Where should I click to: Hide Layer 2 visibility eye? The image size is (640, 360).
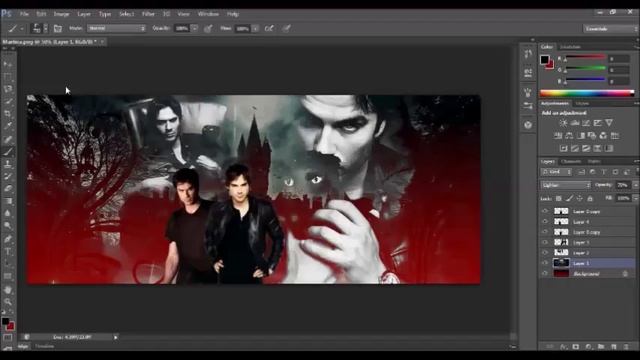click(544, 253)
